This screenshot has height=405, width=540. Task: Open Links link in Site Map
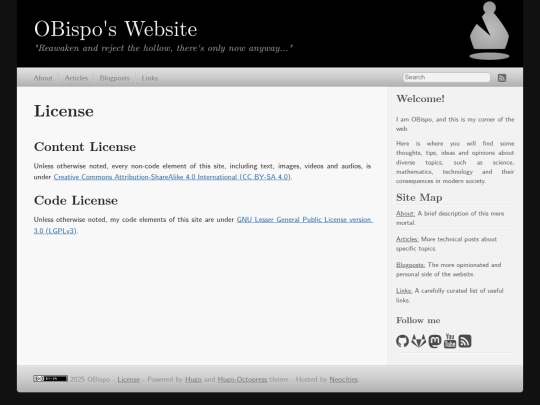pyautogui.click(x=404, y=291)
